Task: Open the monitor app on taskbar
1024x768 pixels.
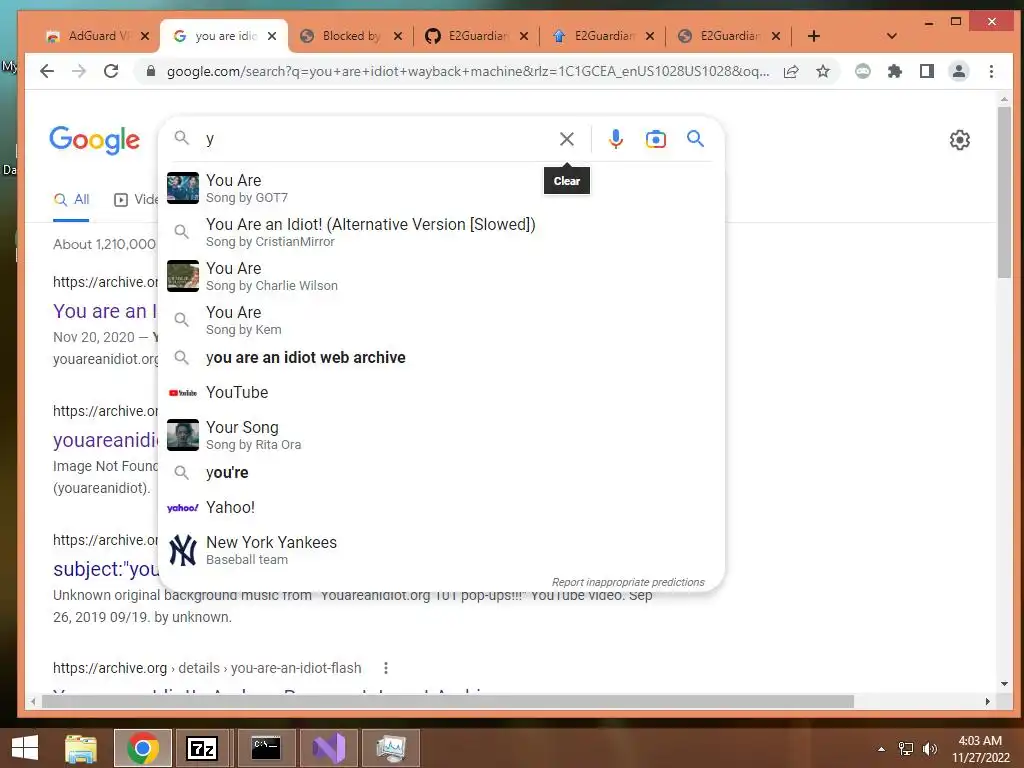Action: (x=391, y=748)
